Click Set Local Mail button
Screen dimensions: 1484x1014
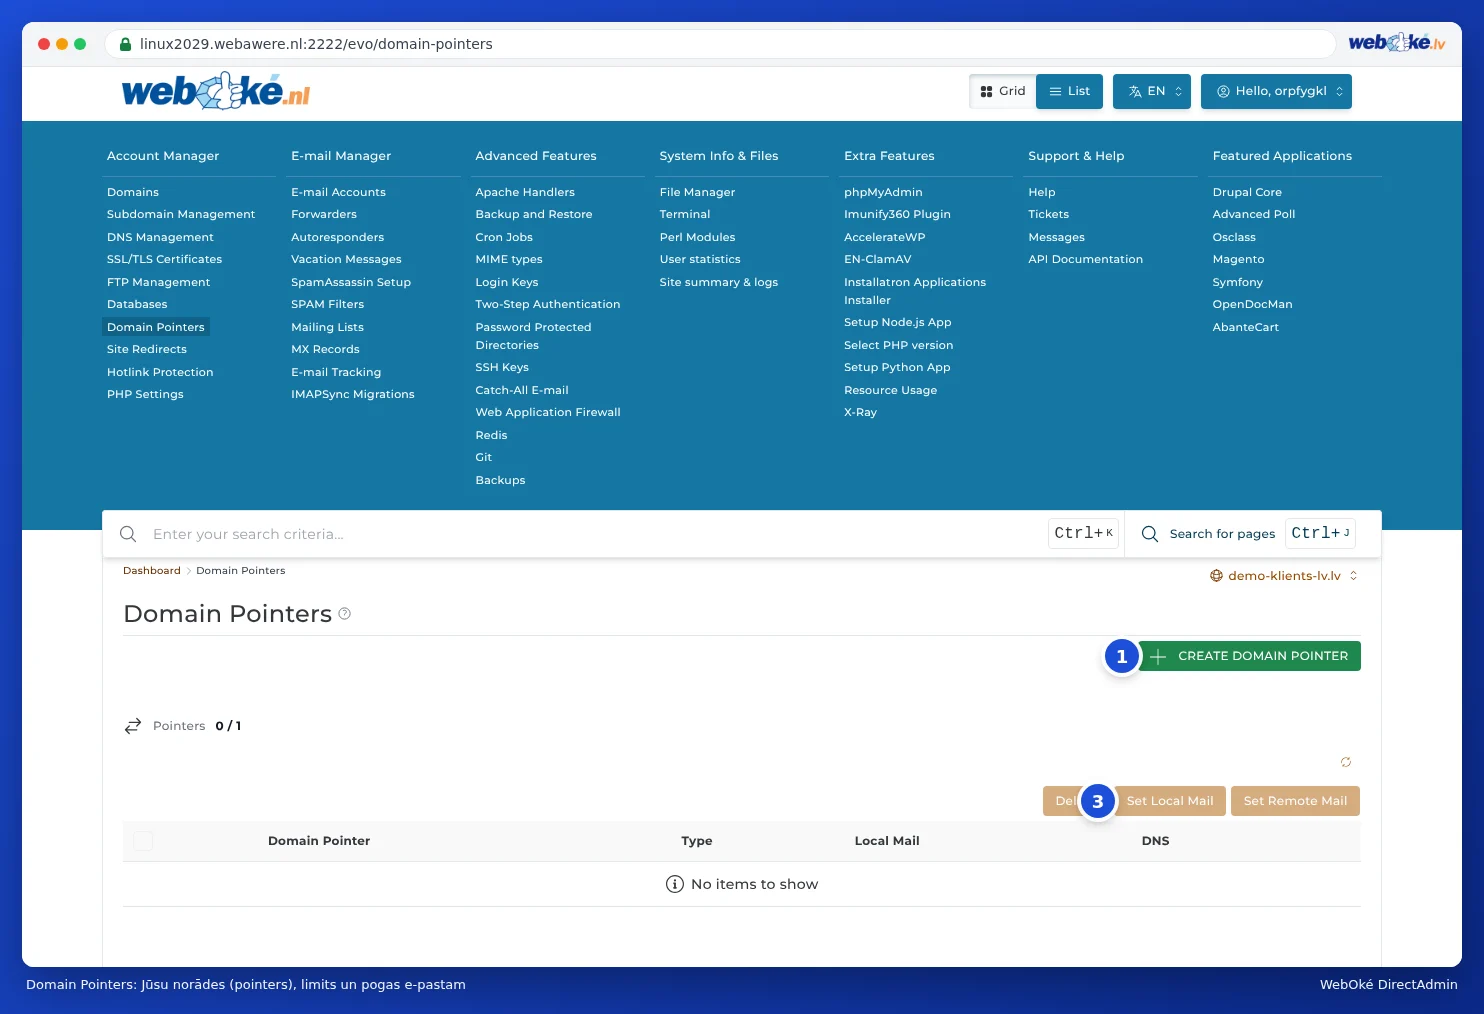point(1170,801)
